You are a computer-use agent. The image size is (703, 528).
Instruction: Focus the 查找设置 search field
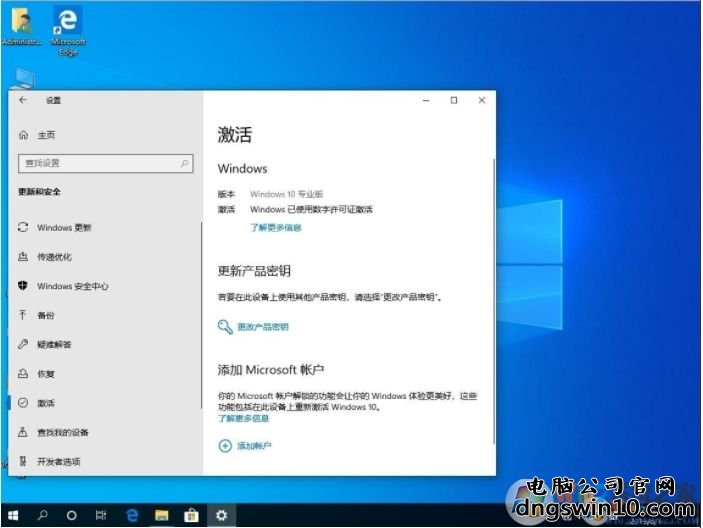106,163
